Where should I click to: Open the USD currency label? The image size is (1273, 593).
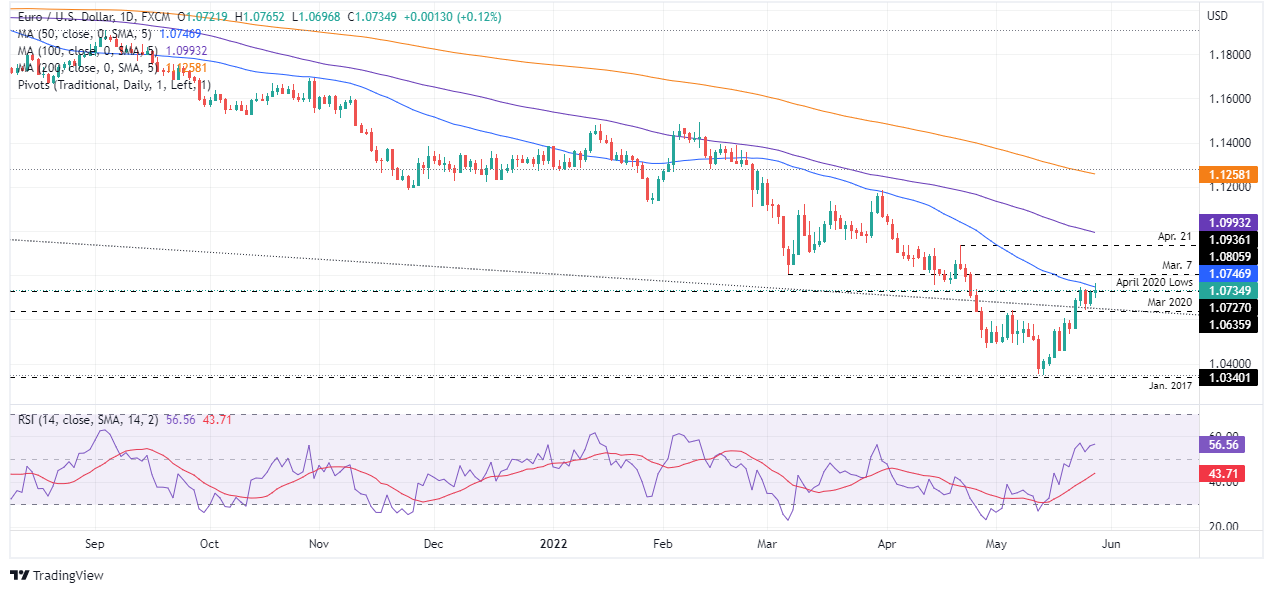click(1217, 16)
